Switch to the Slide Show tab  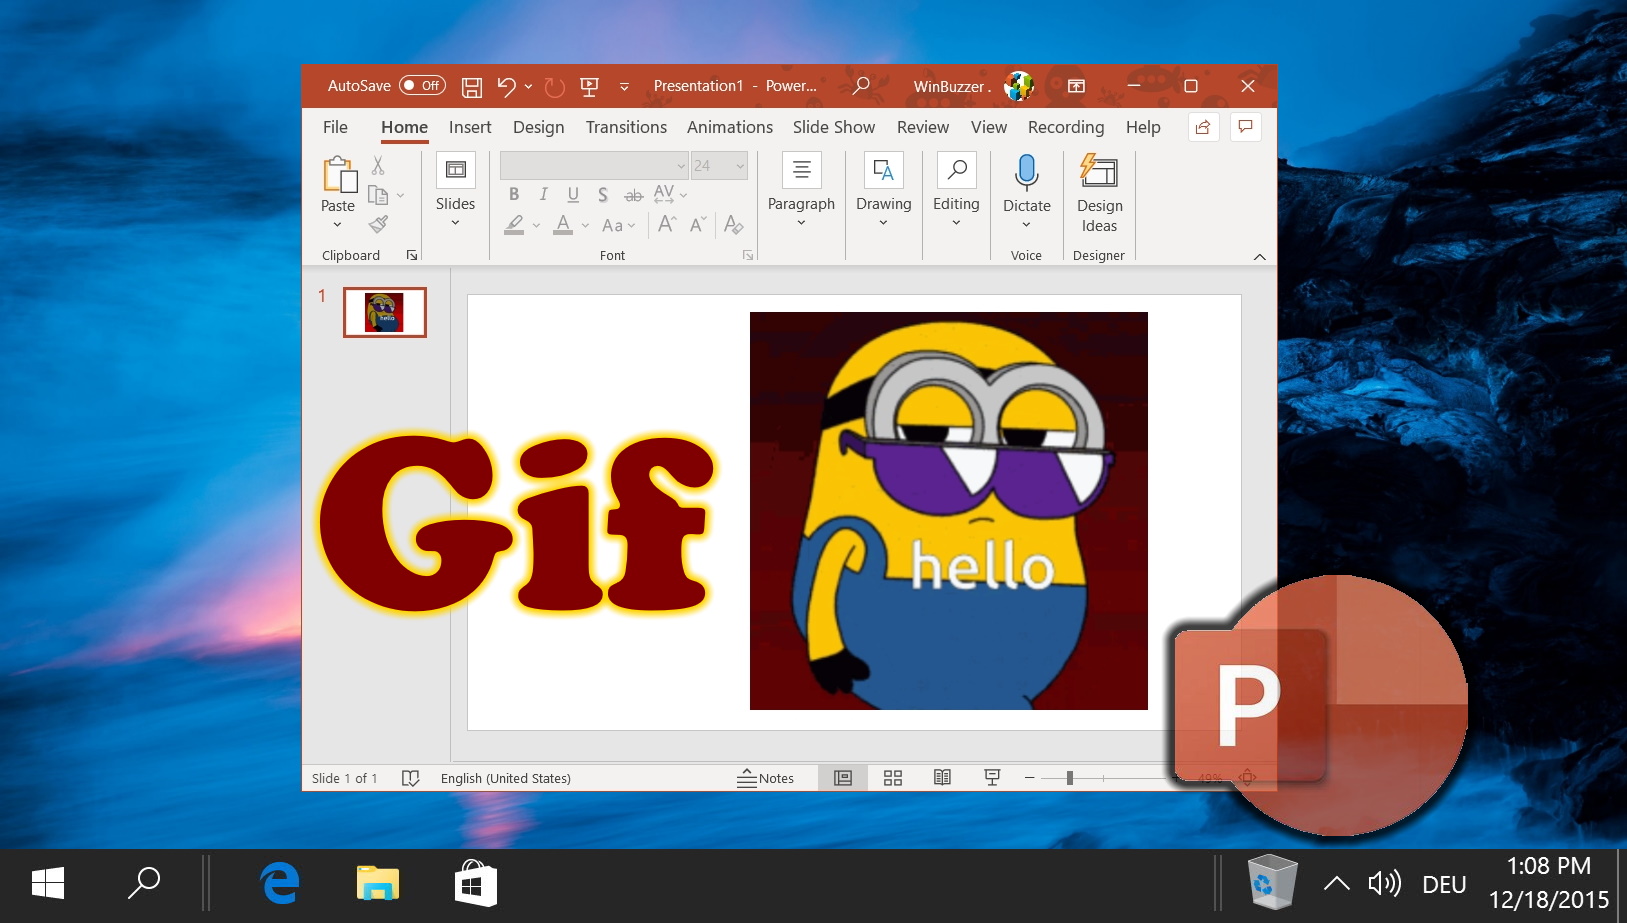click(834, 127)
